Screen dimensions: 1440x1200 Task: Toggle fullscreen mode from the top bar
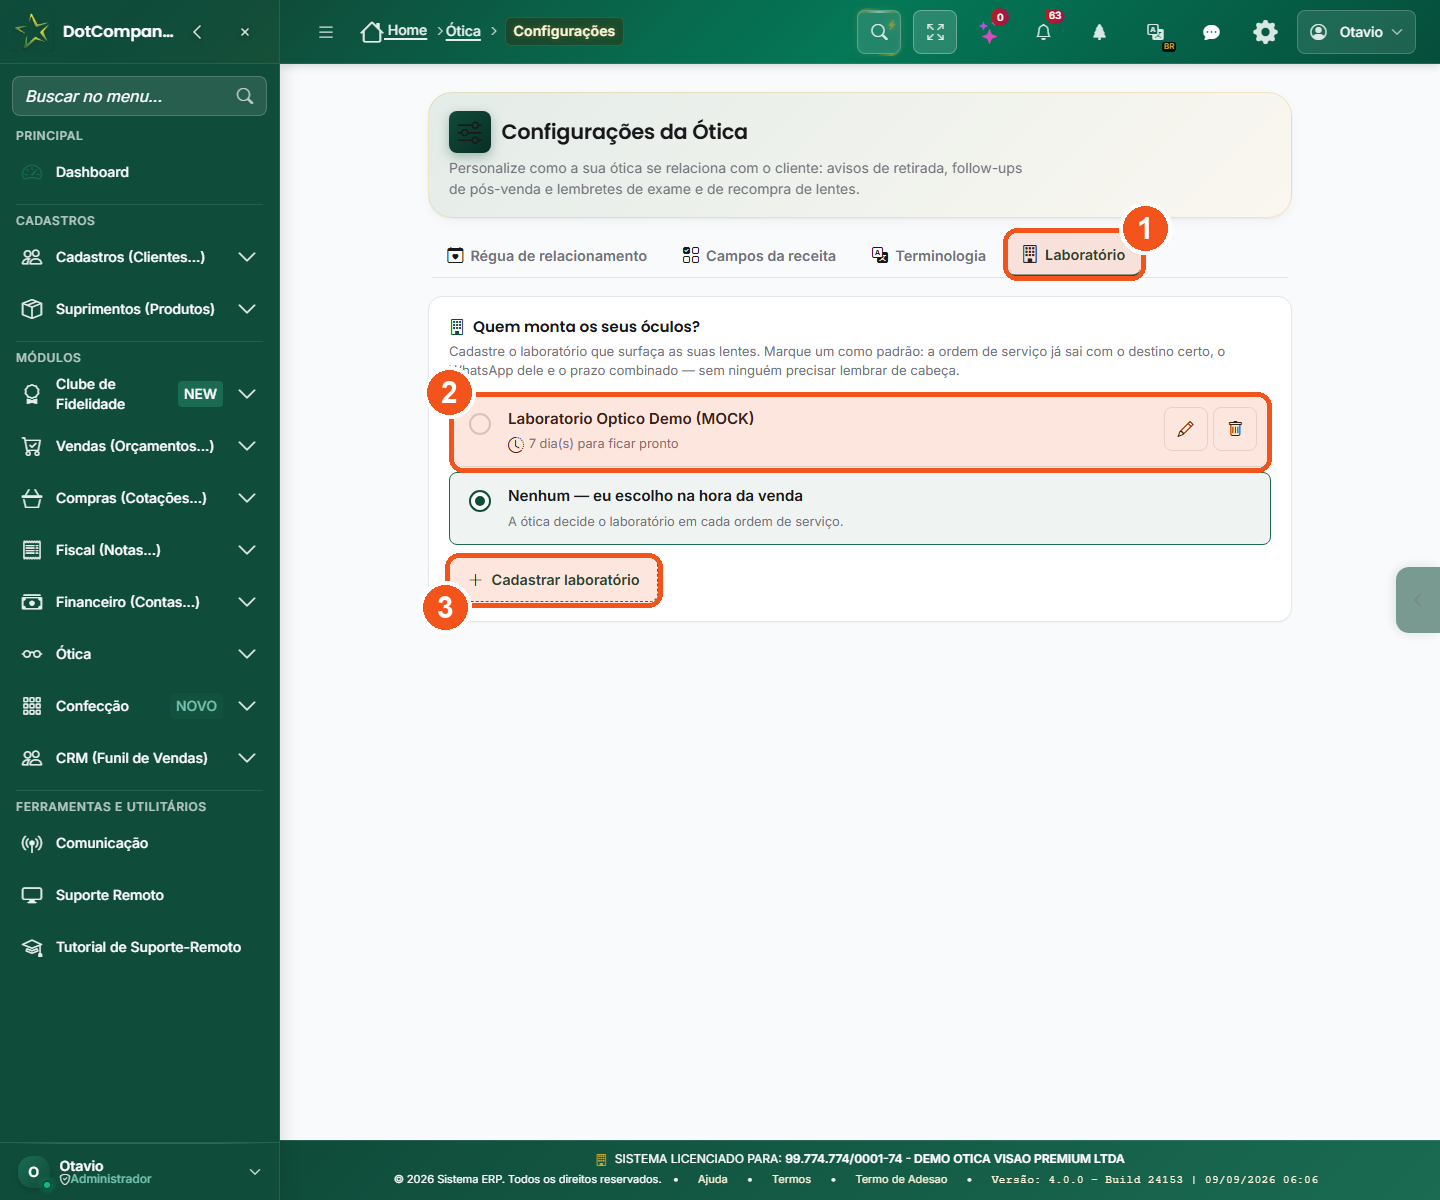pyautogui.click(x=935, y=32)
